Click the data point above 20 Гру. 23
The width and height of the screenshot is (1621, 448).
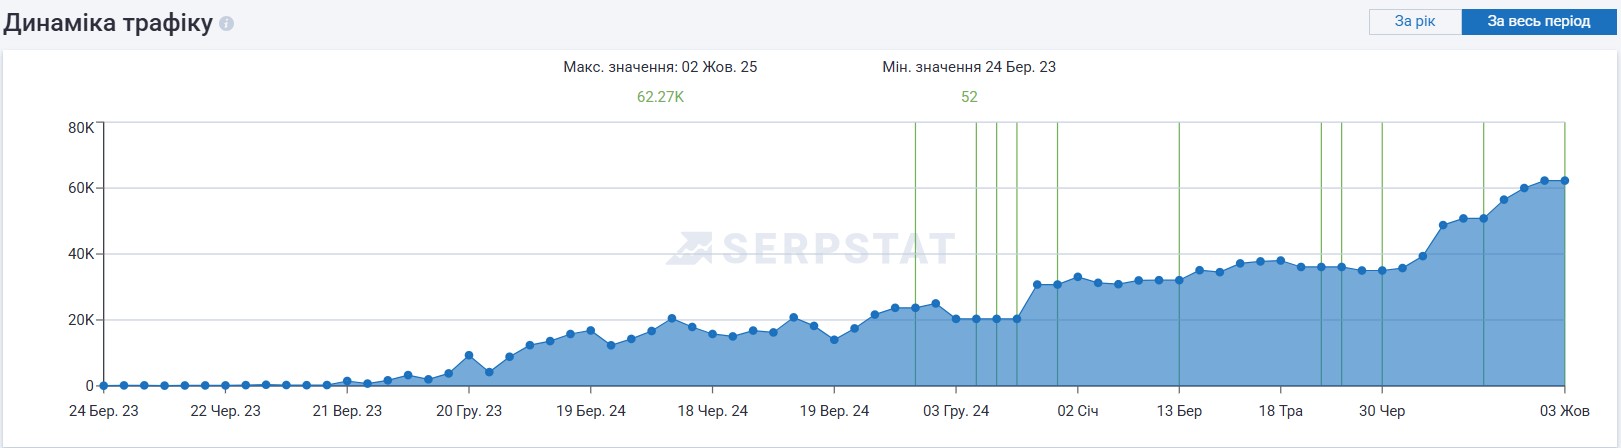[x=469, y=356]
